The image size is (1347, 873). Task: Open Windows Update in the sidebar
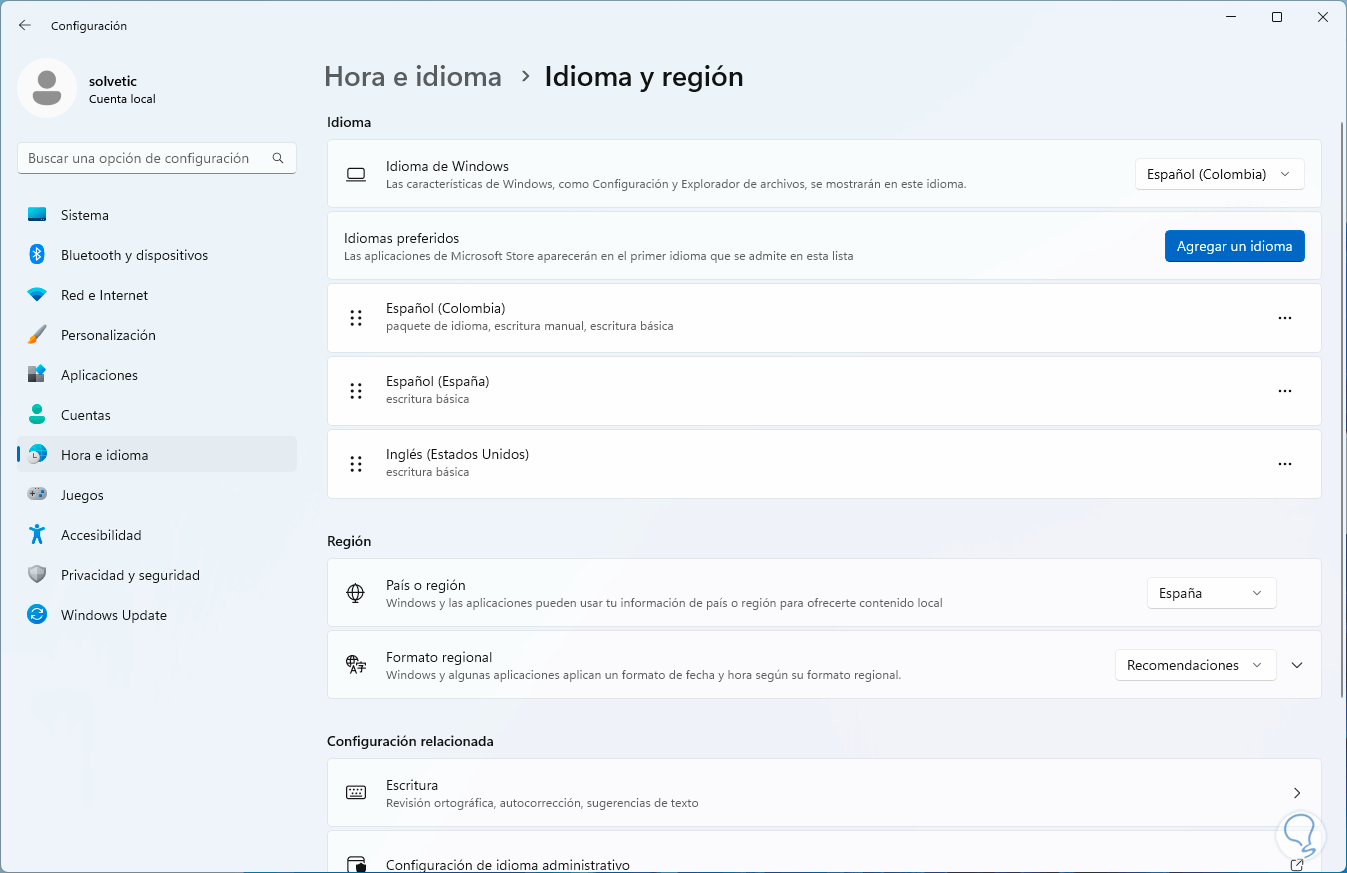coord(113,615)
